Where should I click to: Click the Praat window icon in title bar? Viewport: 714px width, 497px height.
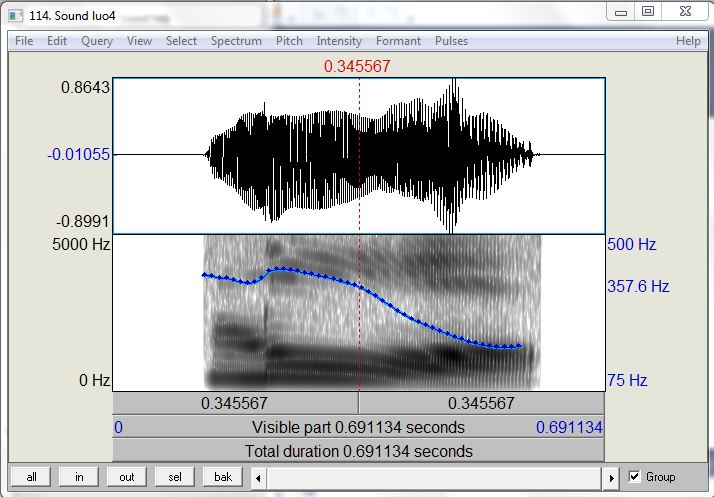(16, 16)
